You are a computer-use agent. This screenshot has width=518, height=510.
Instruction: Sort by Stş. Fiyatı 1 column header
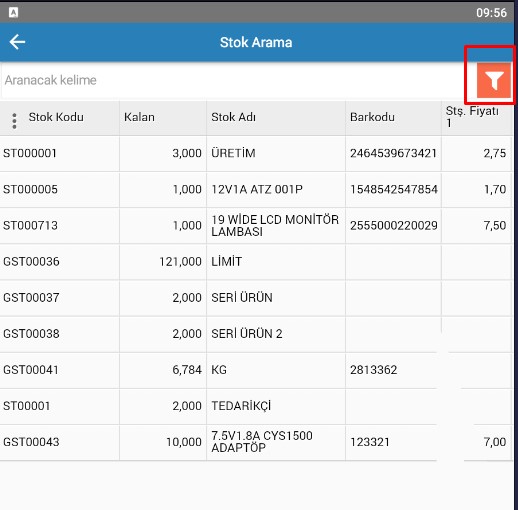tap(472, 117)
